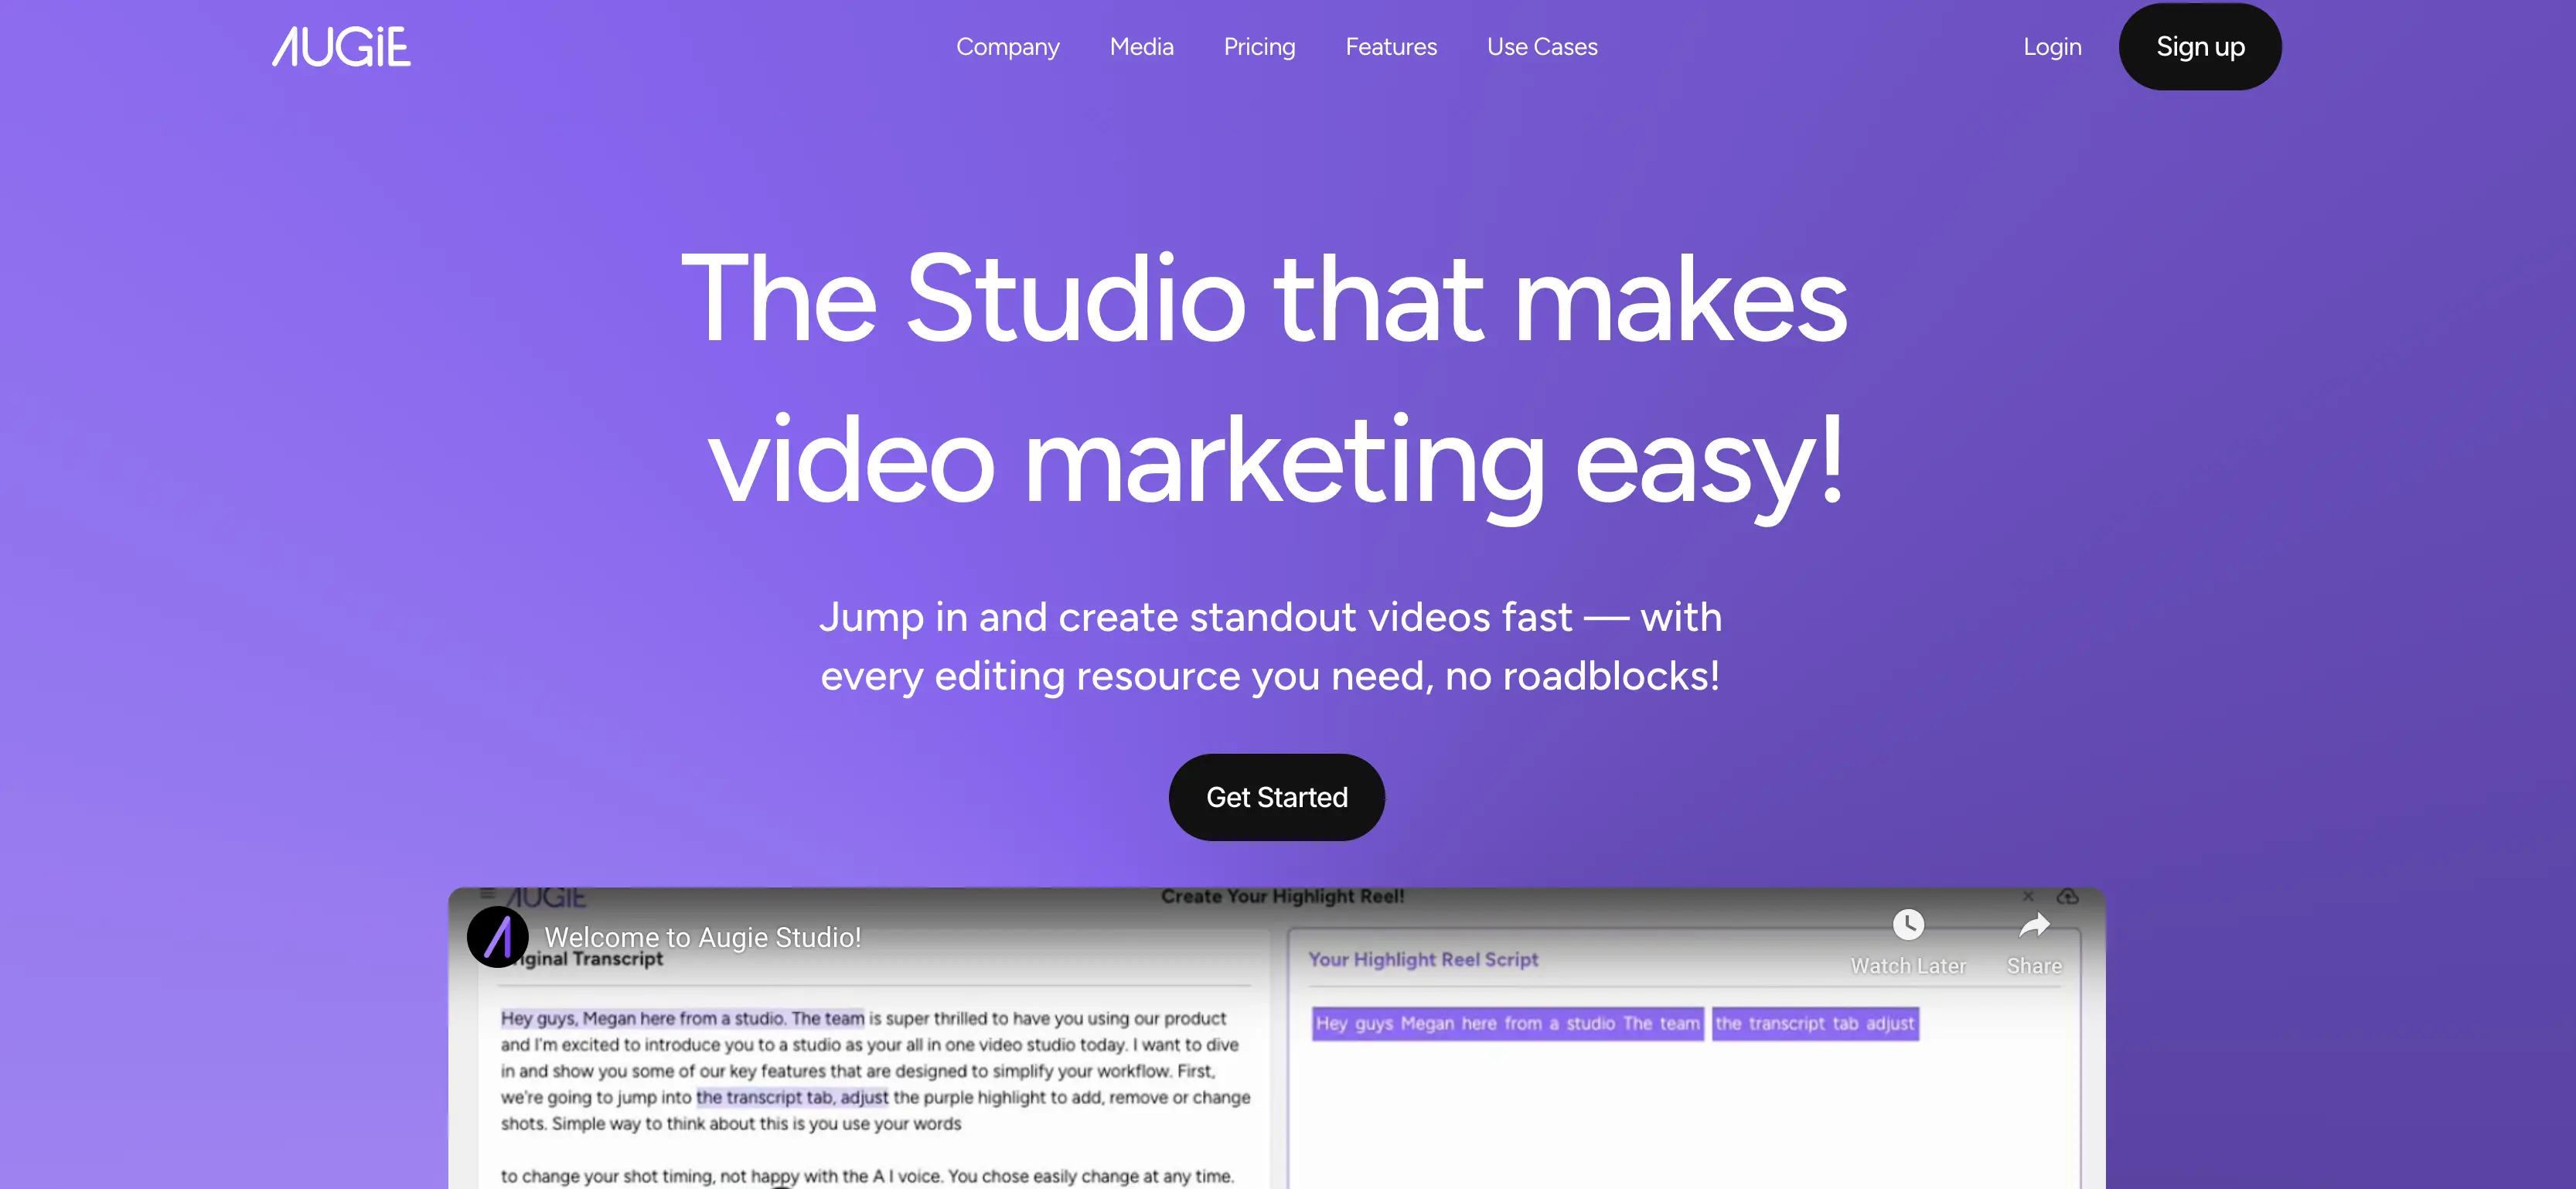Click the Login link
This screenshot has height=1189, width=2576.
tap(2052, 46)
